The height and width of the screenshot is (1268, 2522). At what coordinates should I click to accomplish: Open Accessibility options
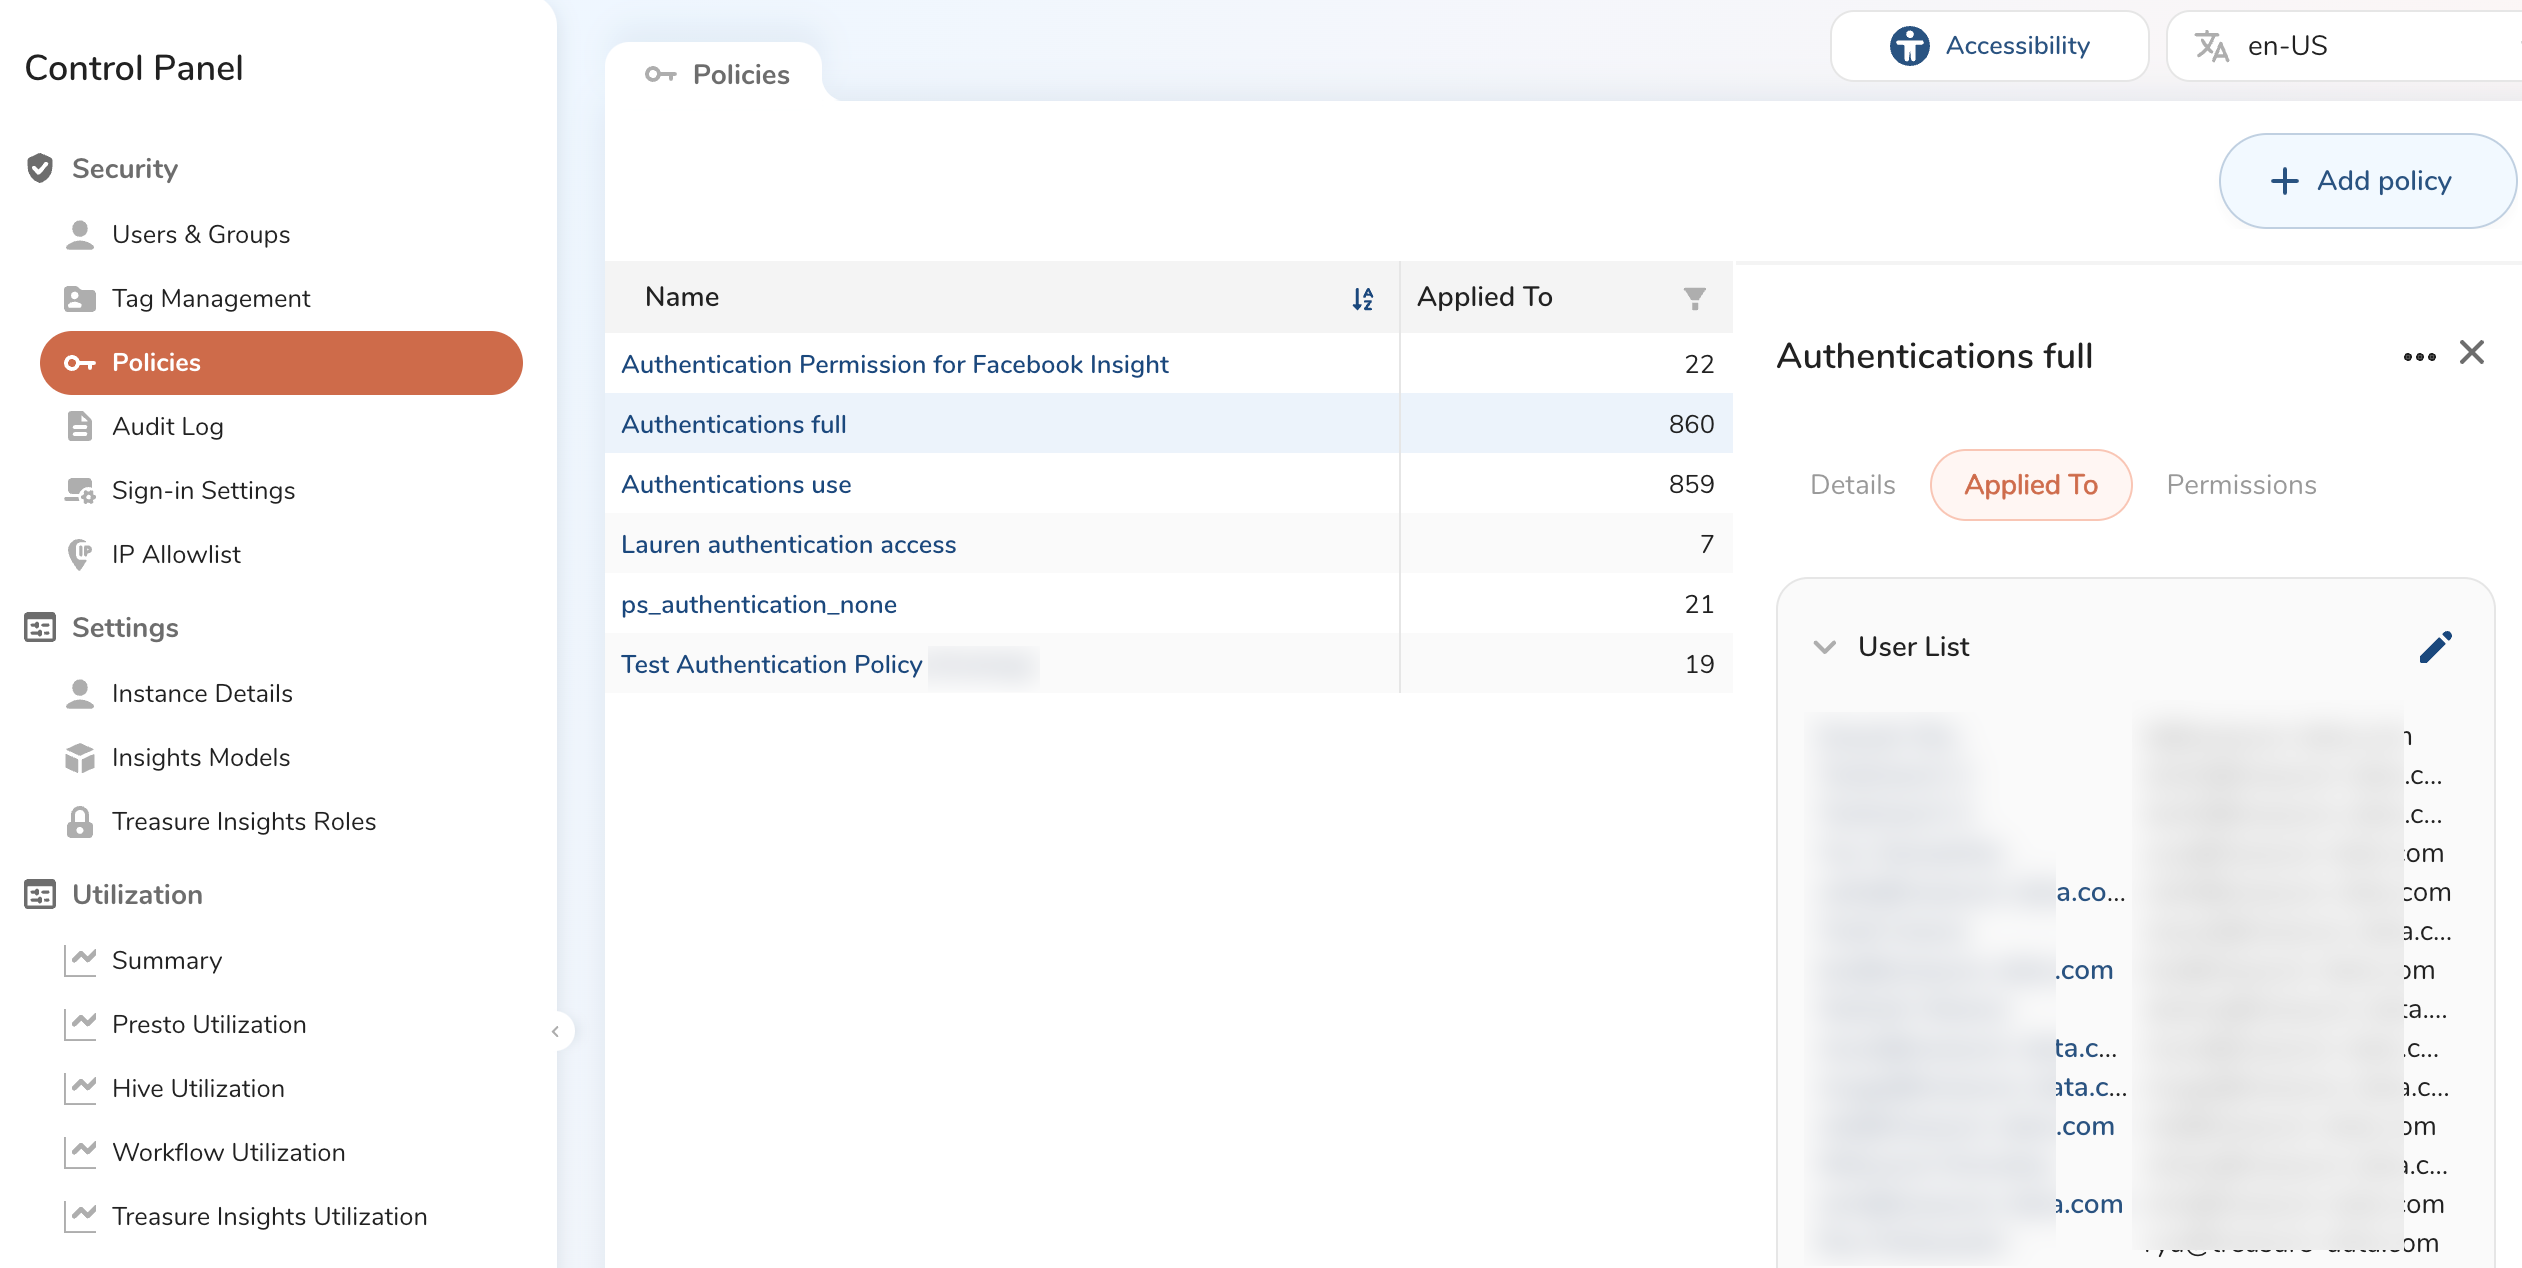1989,46
